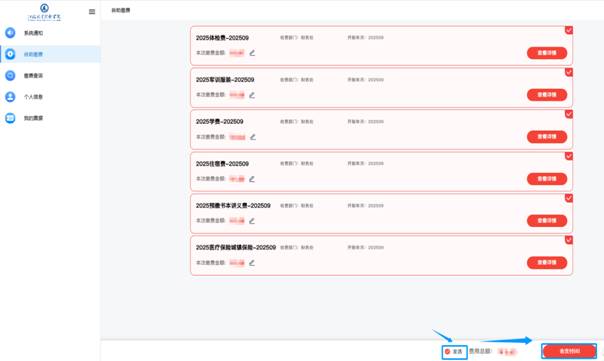Screen dimensions: 604x361
Task: Click the red pay button at bottom right
Action: [x=569, y=351]
